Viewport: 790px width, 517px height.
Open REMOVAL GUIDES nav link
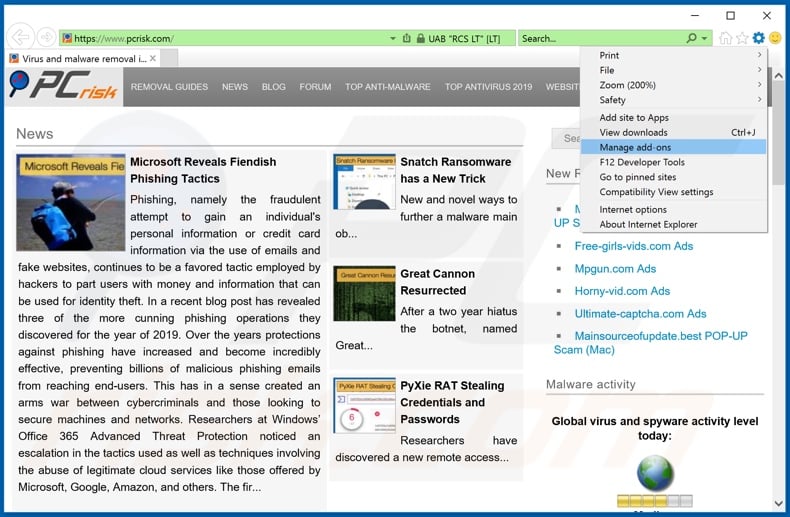point(169,87)
